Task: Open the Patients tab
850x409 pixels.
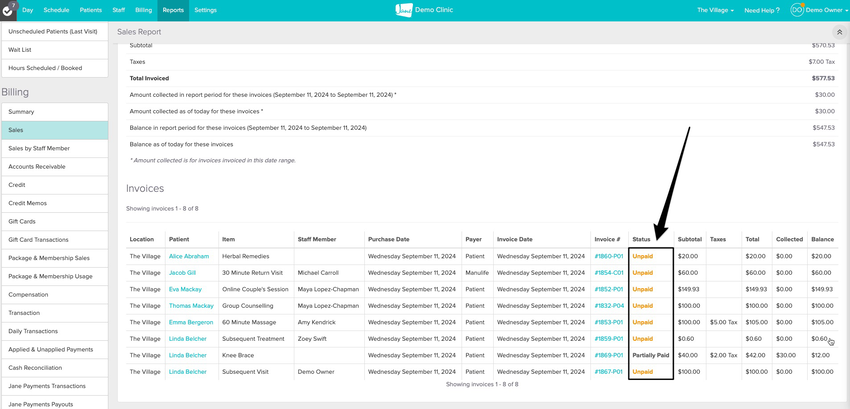Action: pos(91,10)
